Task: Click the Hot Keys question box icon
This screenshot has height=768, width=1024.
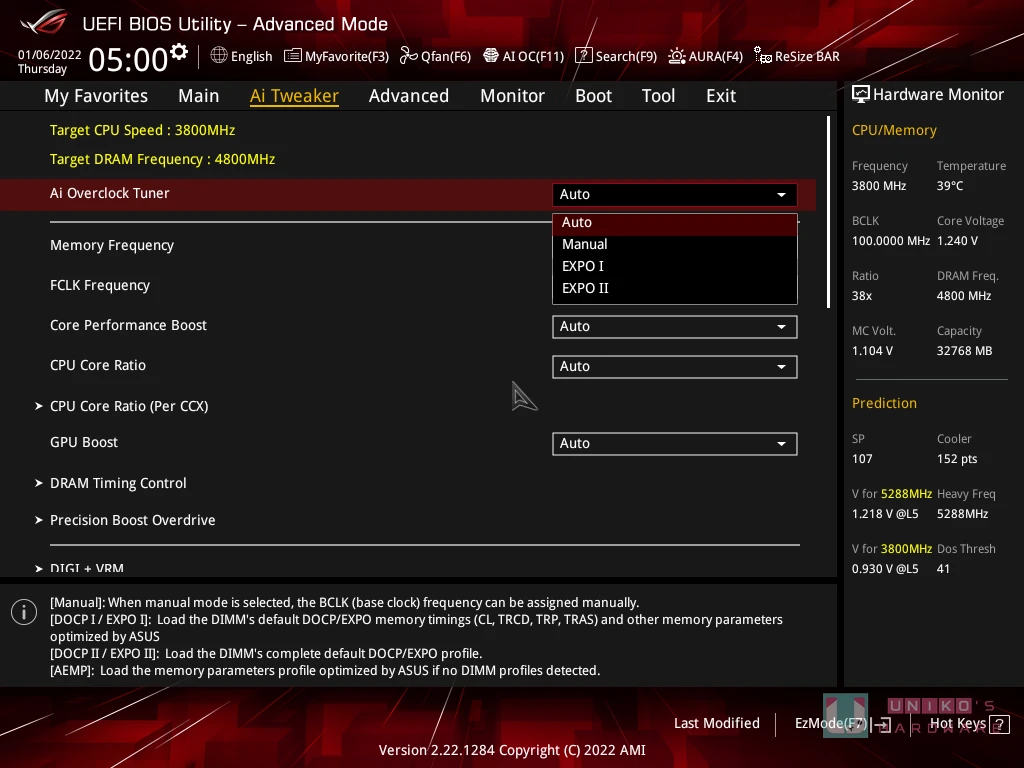Action: pyautogui.click(x=1000, y=724)
